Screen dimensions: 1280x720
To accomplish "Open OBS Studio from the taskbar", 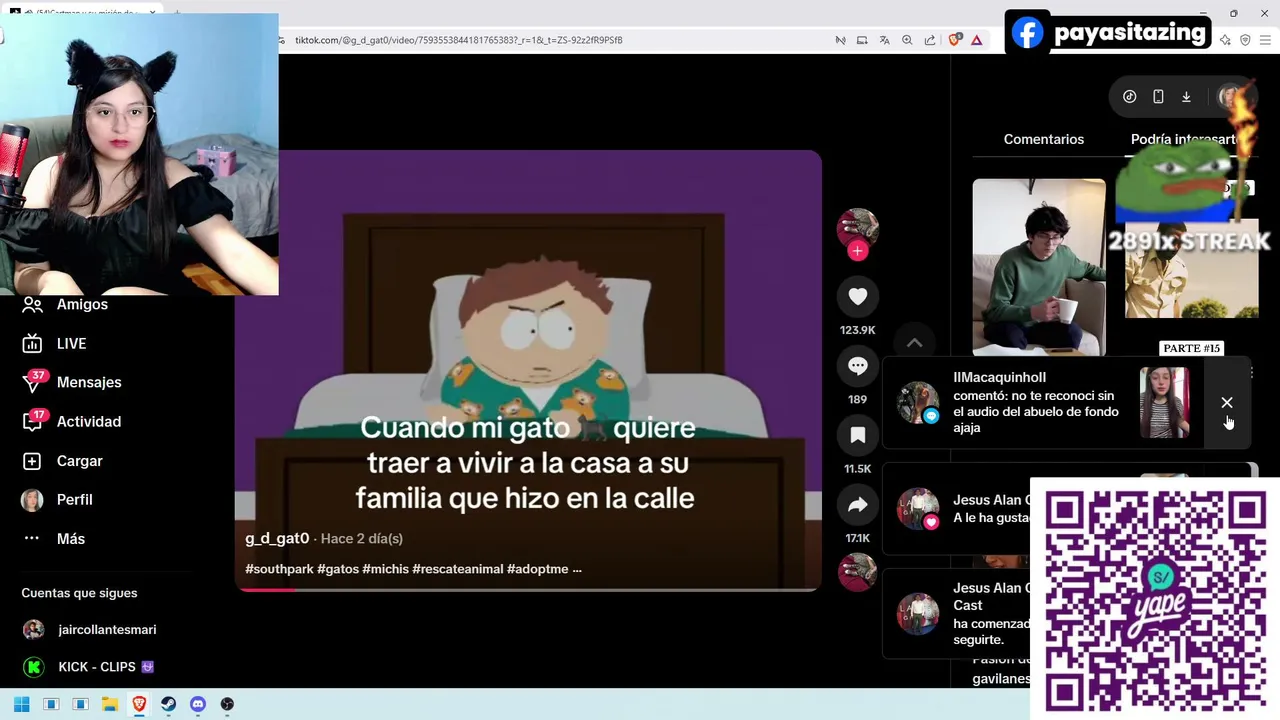I will [227, 704].
